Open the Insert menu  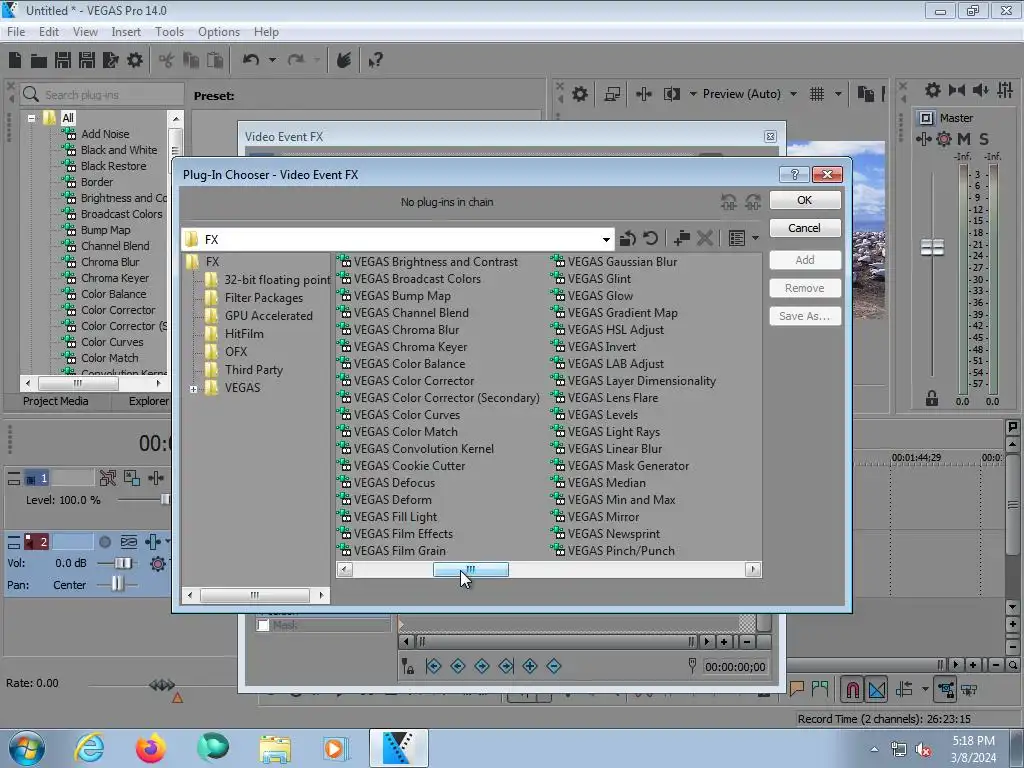click(x=125, y=31)
